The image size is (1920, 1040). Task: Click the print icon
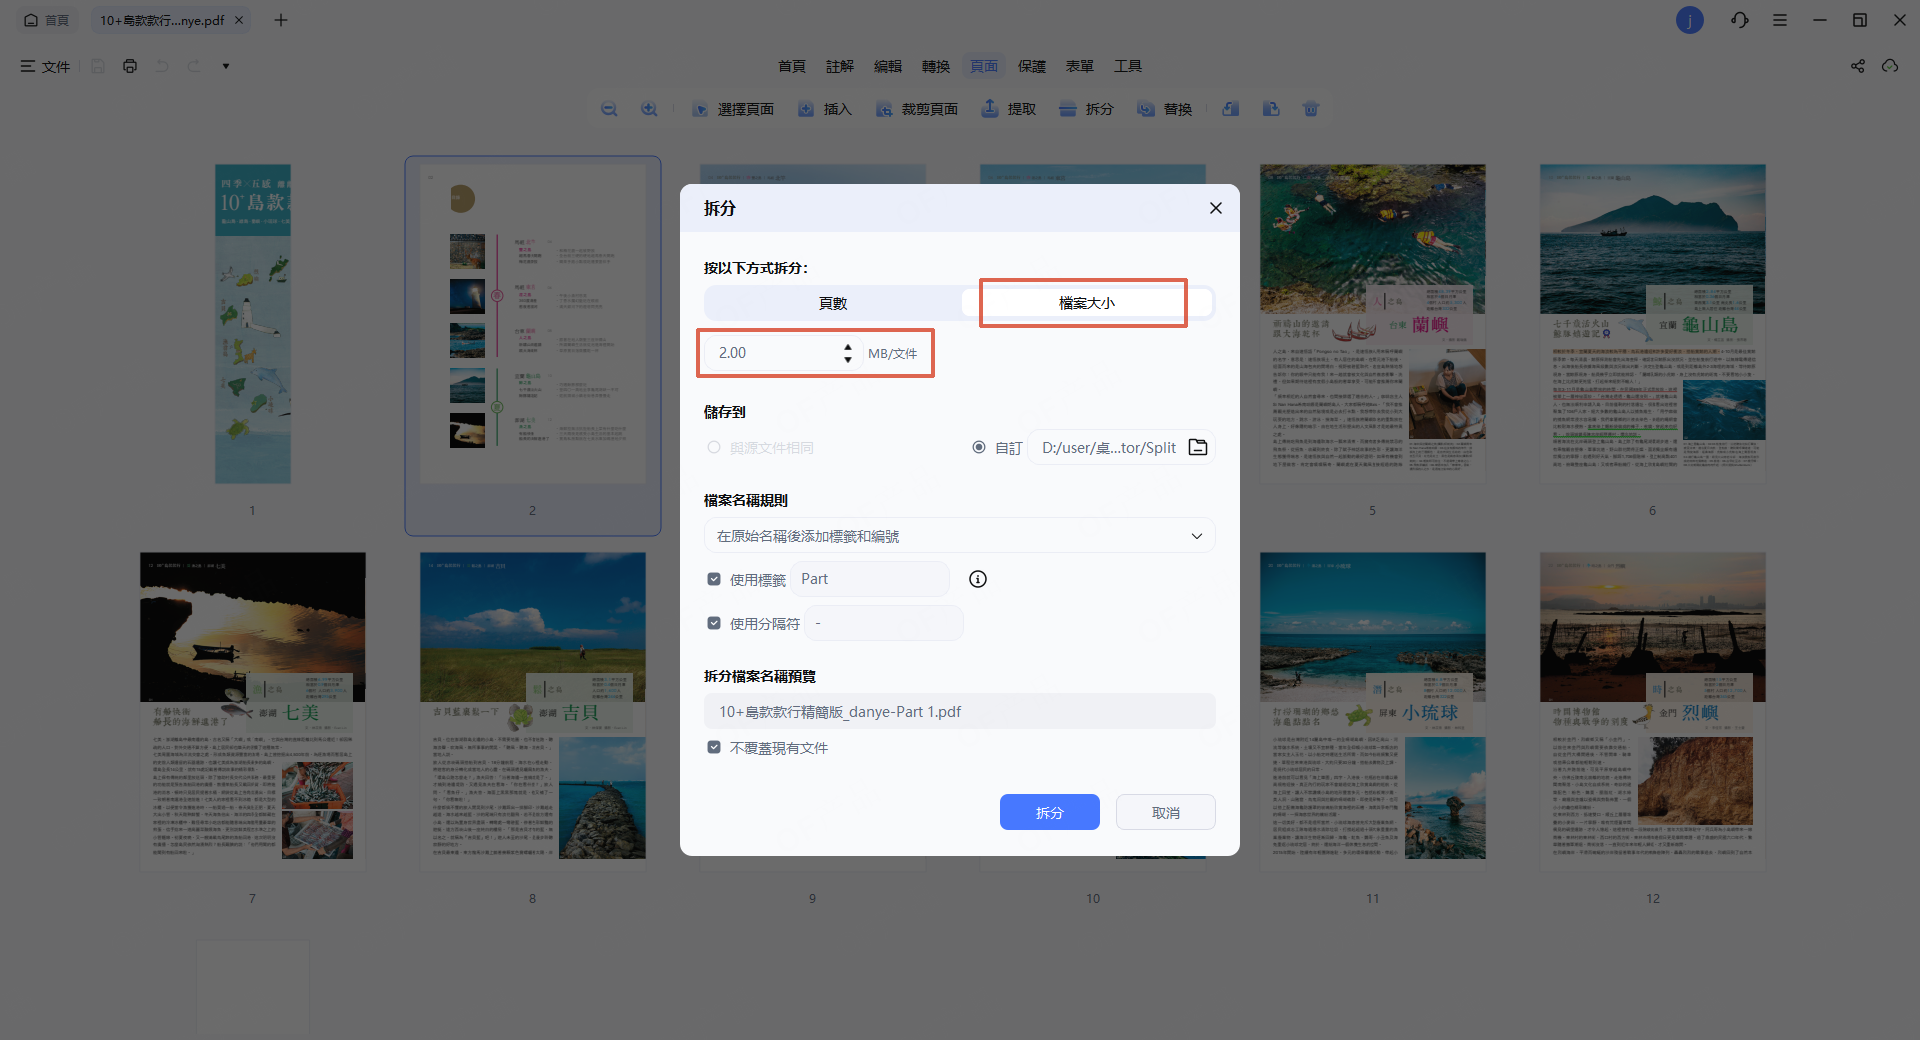point(130,66)
